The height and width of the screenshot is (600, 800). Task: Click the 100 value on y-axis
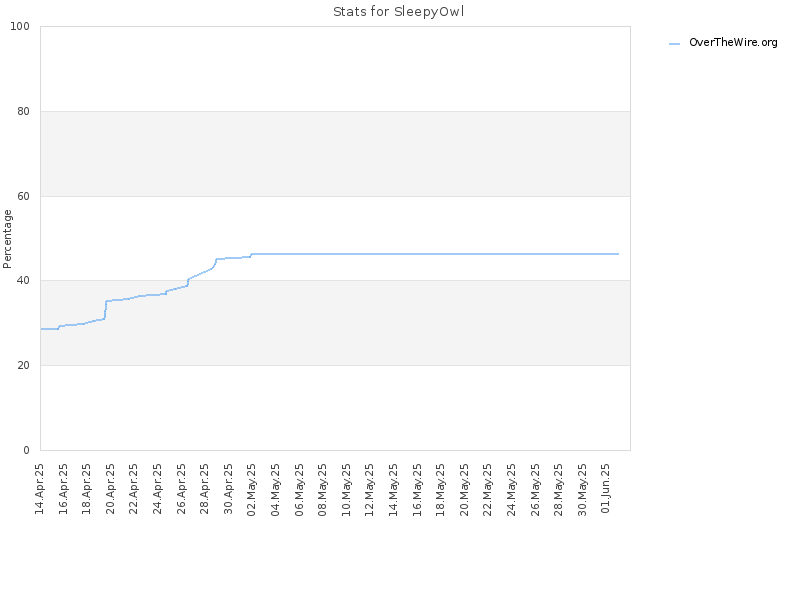[x=20, y=27]
